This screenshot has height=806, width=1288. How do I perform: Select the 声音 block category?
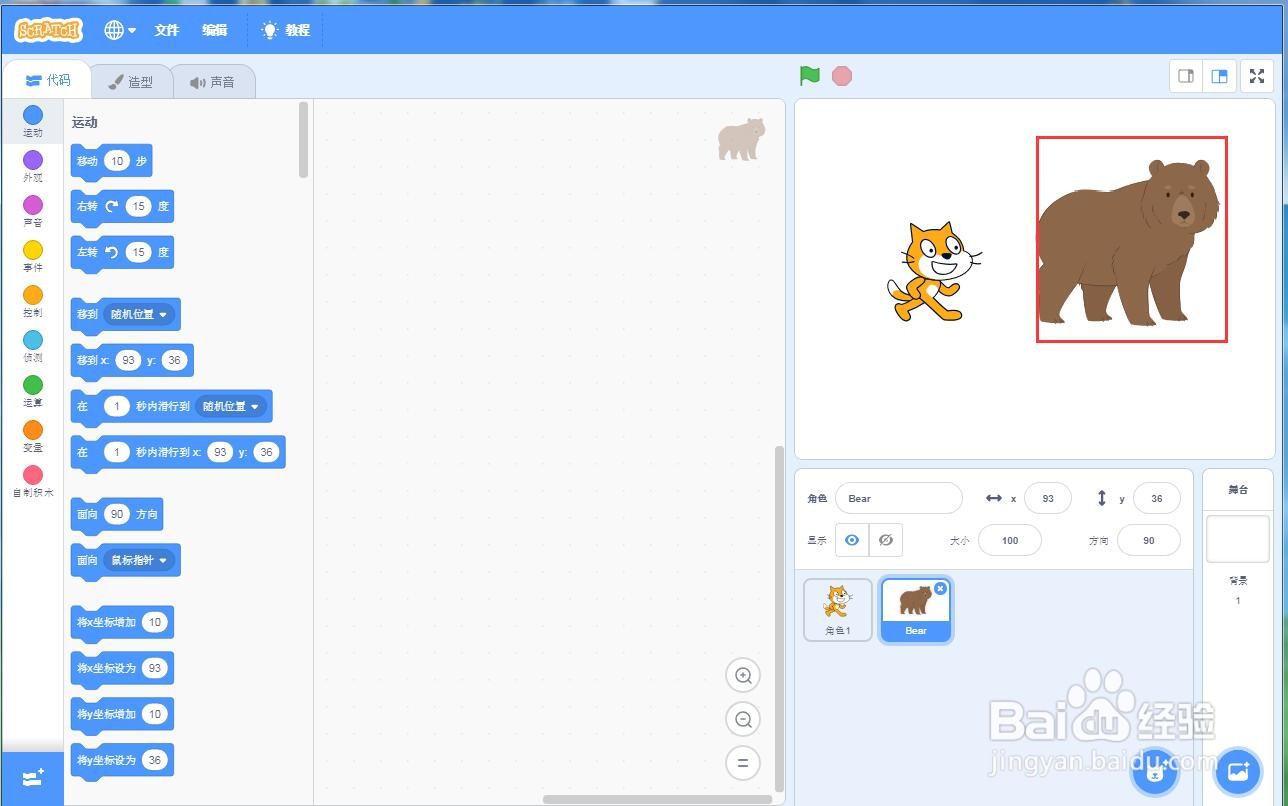tap(33, 212)
